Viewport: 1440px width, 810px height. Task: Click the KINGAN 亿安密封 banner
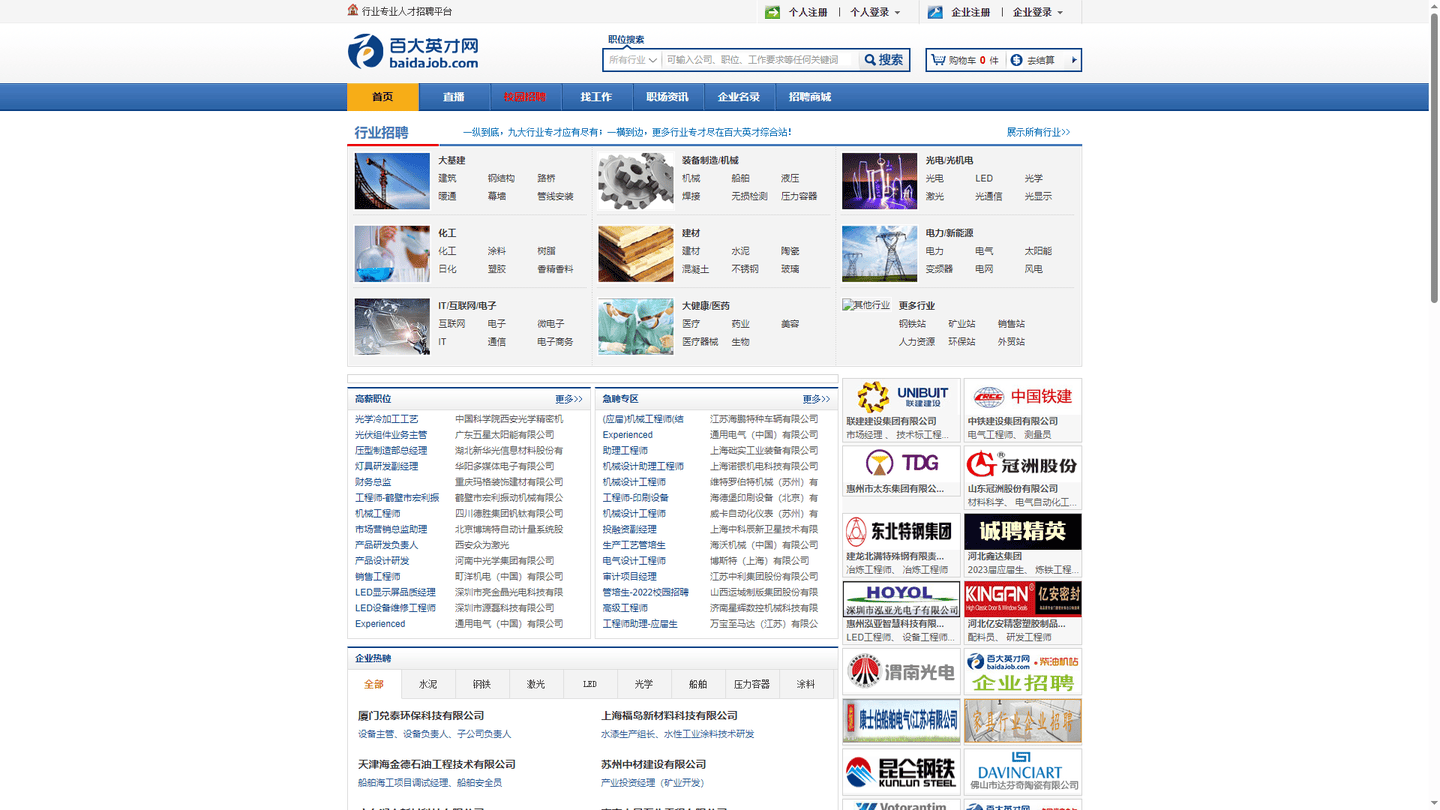click(x=1023, y=599)
